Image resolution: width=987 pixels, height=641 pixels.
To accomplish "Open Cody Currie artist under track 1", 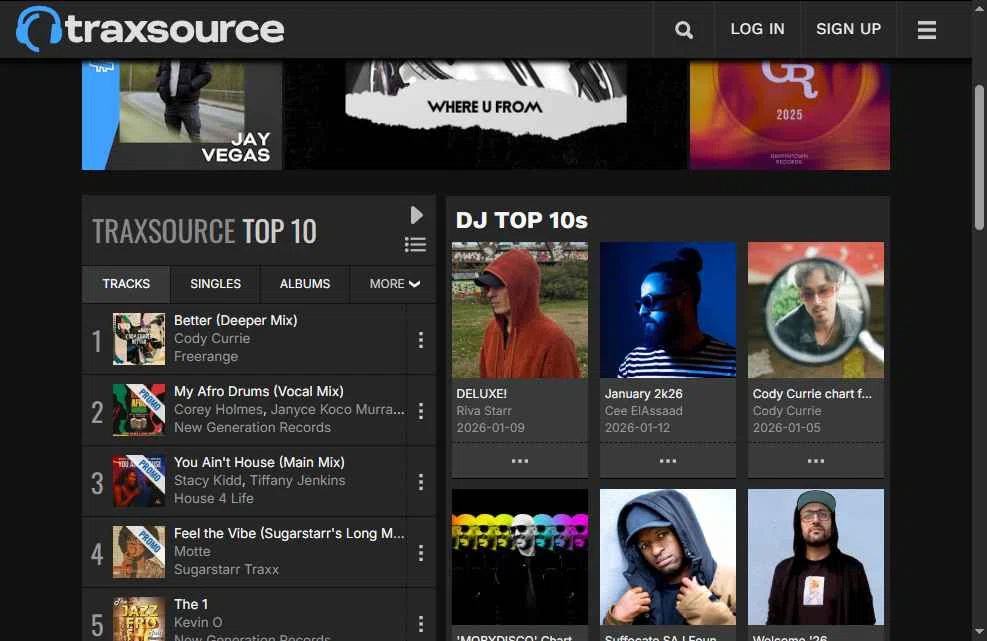I will click(x=212, y=339).
